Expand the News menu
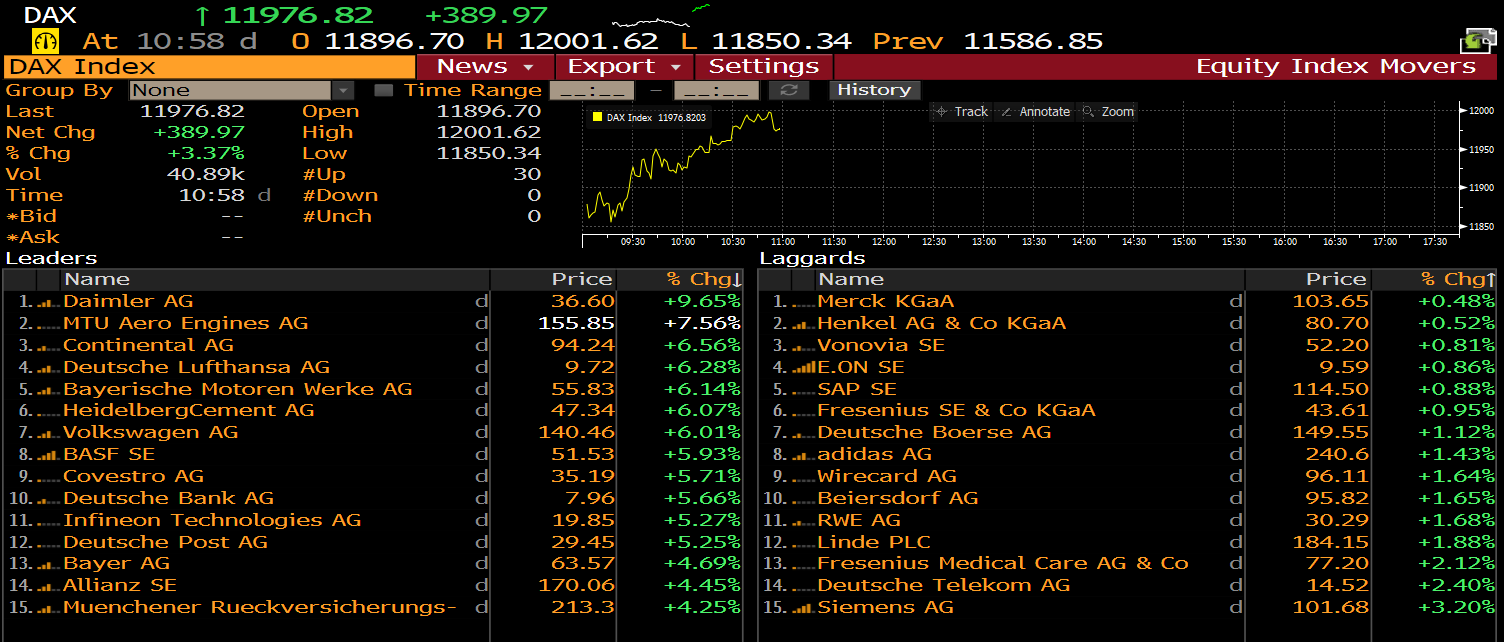The height and width of the screenshot is (642, 1504). pos(485,67)
